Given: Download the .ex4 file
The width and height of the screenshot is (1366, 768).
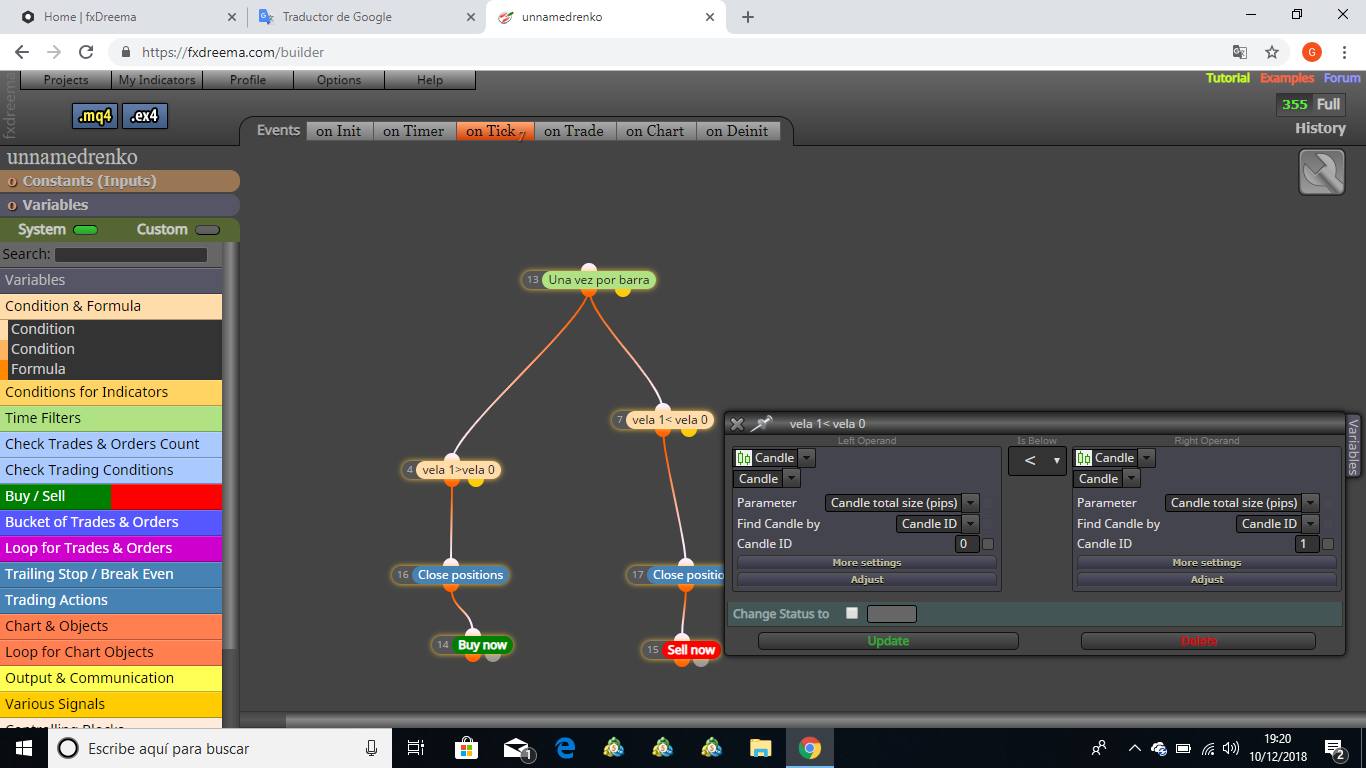Looking at the screenshot, I should pos(145,116).
